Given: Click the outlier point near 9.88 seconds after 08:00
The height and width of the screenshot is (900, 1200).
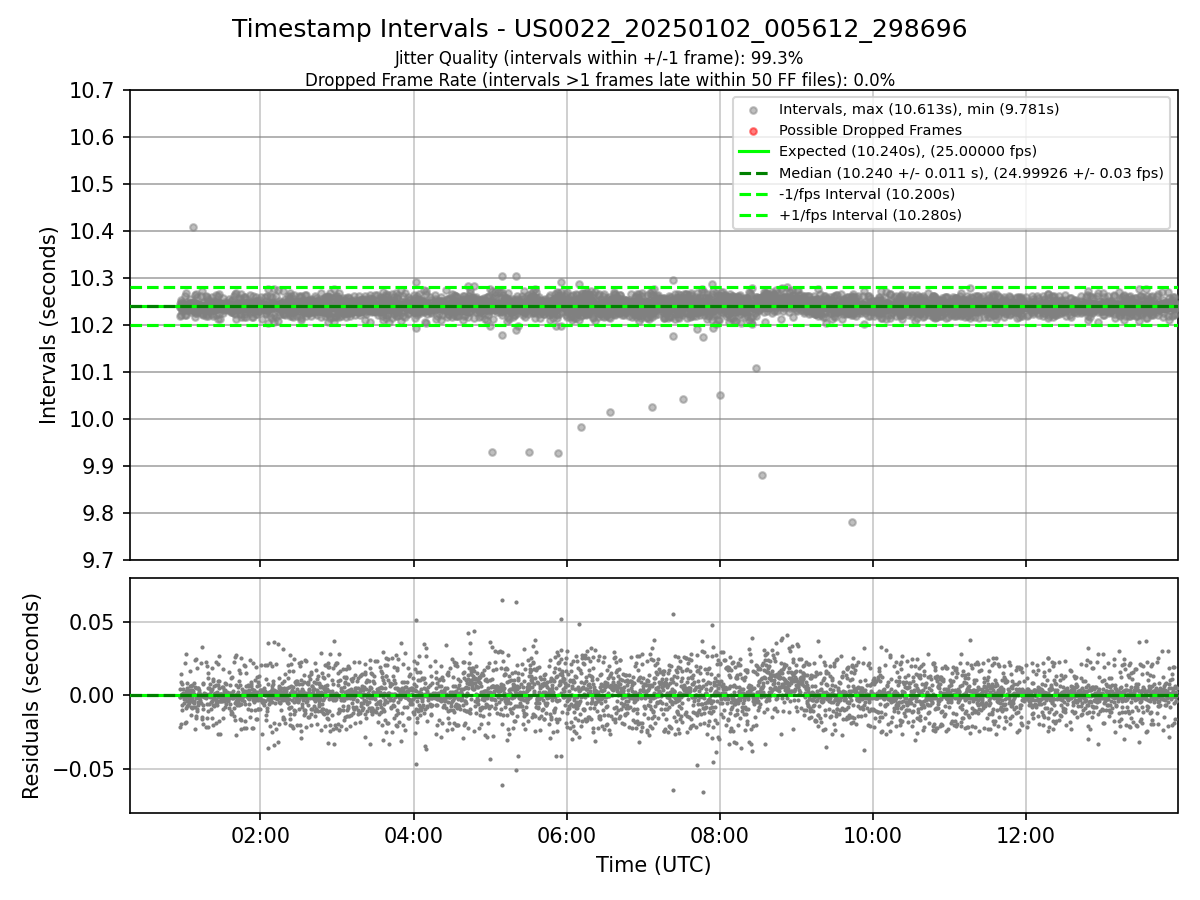Looking at the screenshot, I should pos(762,475).
